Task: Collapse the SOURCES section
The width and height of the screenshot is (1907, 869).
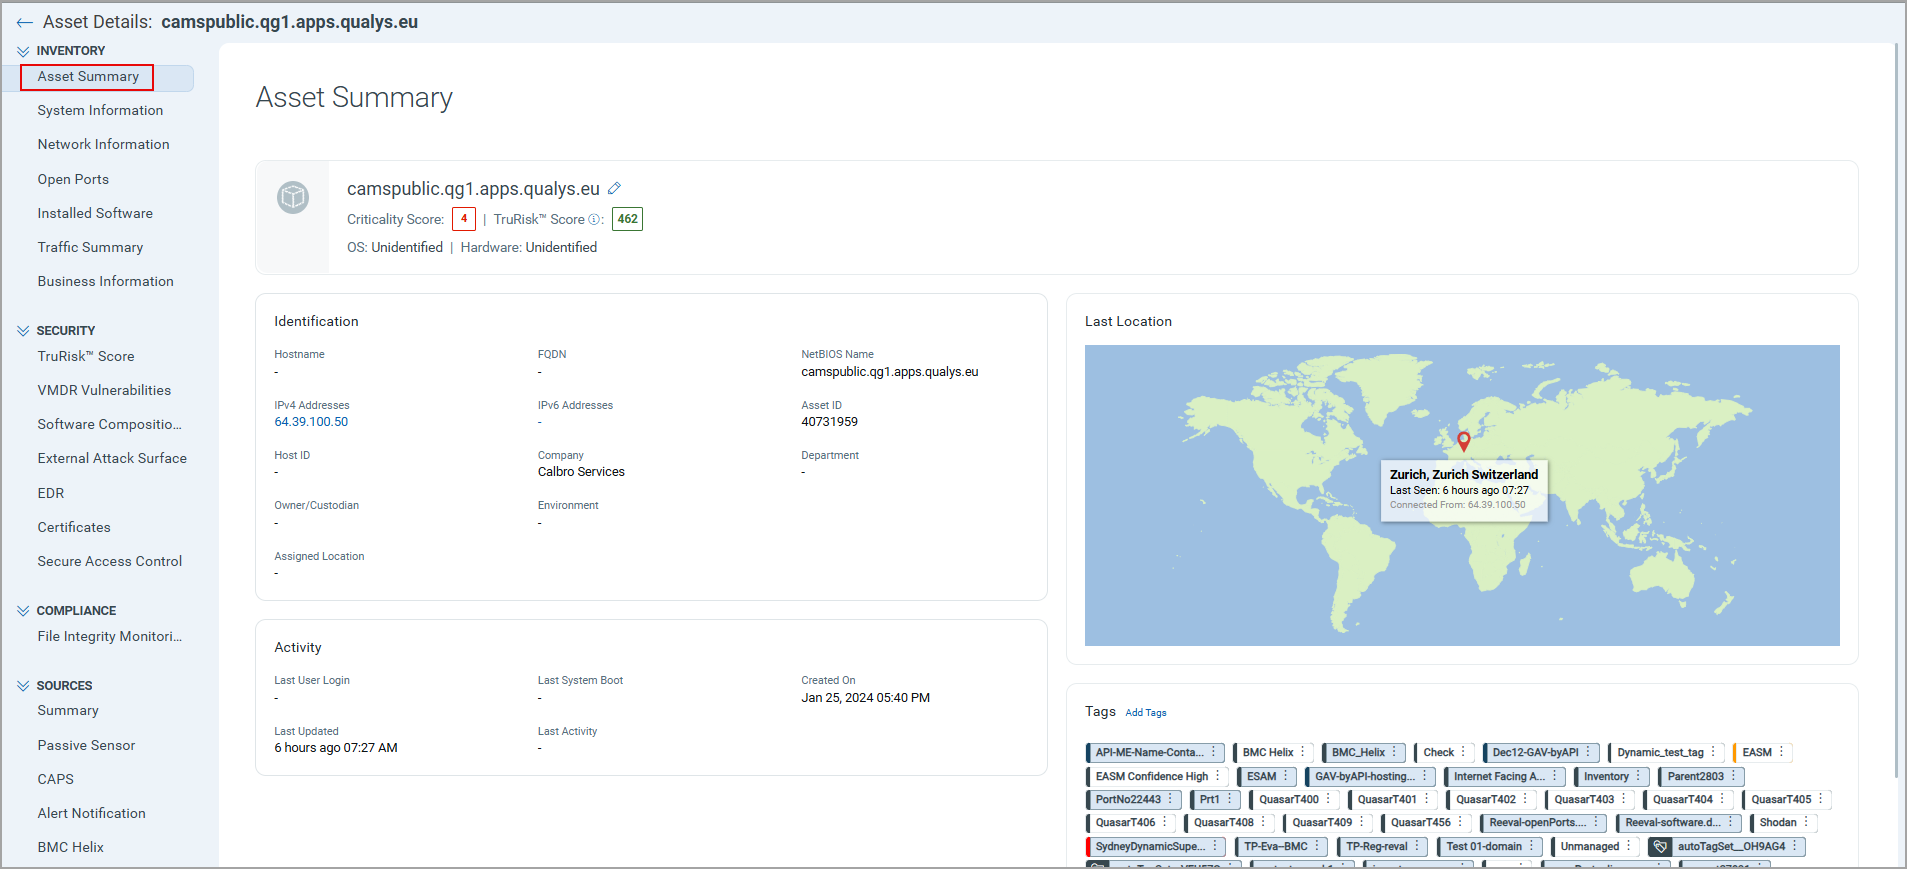Action: (x=23, y=686)
